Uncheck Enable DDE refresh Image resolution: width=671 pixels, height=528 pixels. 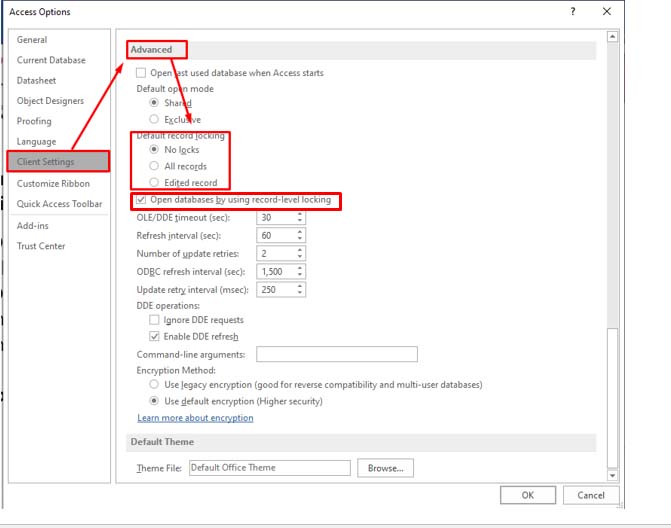click(154, 336)
